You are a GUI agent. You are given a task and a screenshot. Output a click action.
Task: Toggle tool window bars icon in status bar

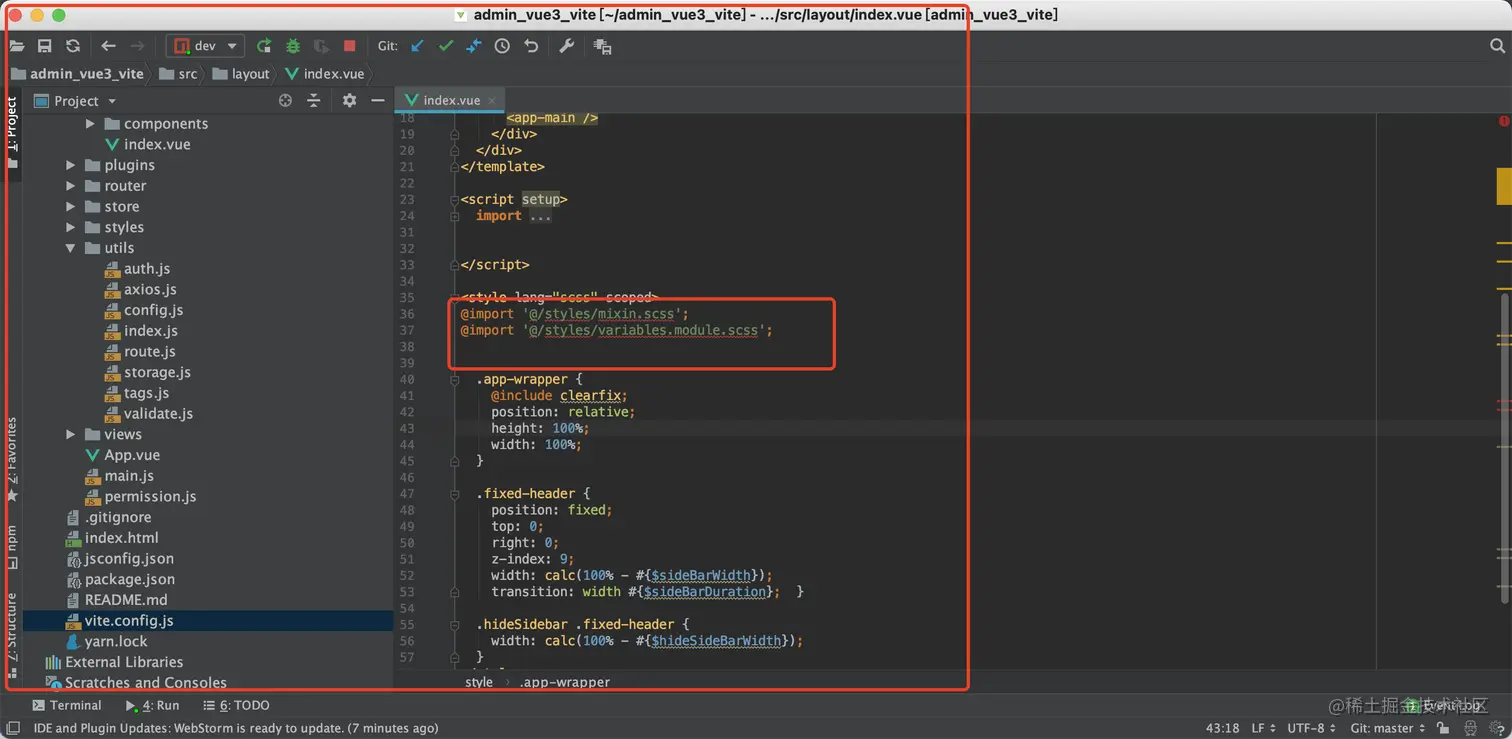tap(13, 728)
